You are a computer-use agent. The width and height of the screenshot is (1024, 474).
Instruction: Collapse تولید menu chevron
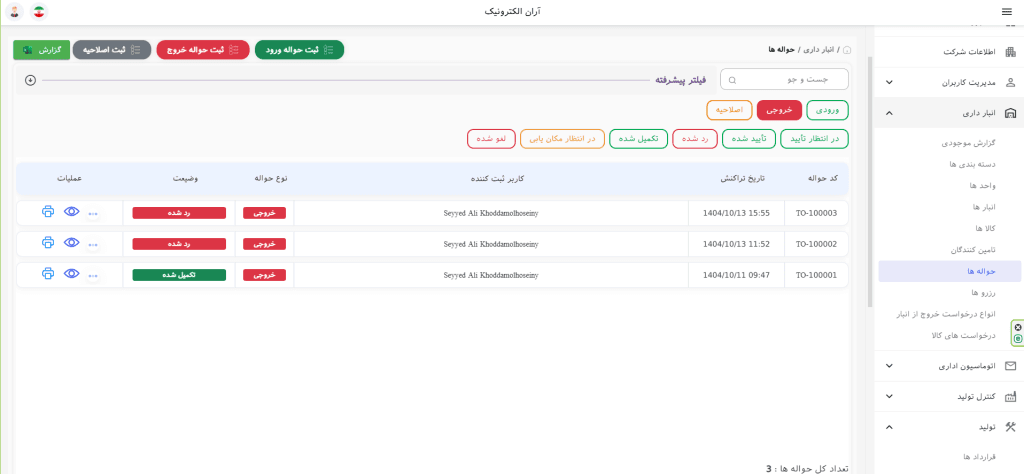click(x=889, y=426)
